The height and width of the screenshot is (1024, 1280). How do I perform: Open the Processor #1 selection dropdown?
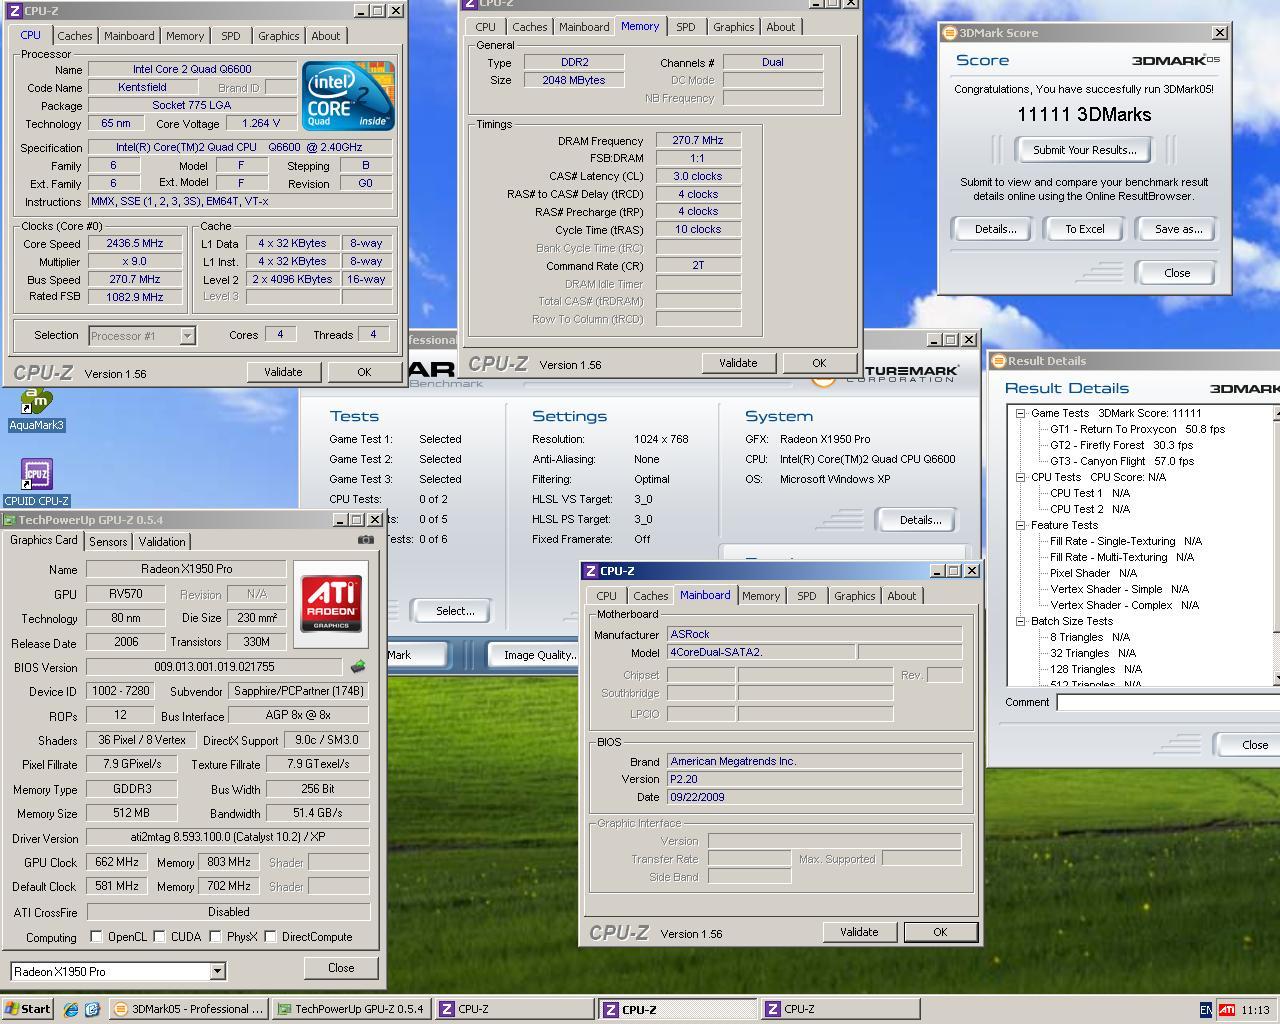pyautogui.click(x=187, y=336)
